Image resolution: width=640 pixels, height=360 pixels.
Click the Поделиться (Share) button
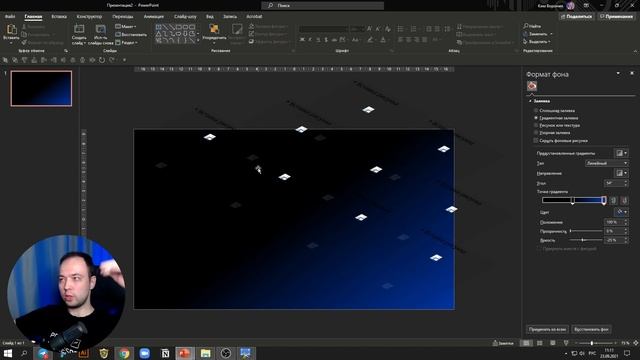tap(576, 17)
